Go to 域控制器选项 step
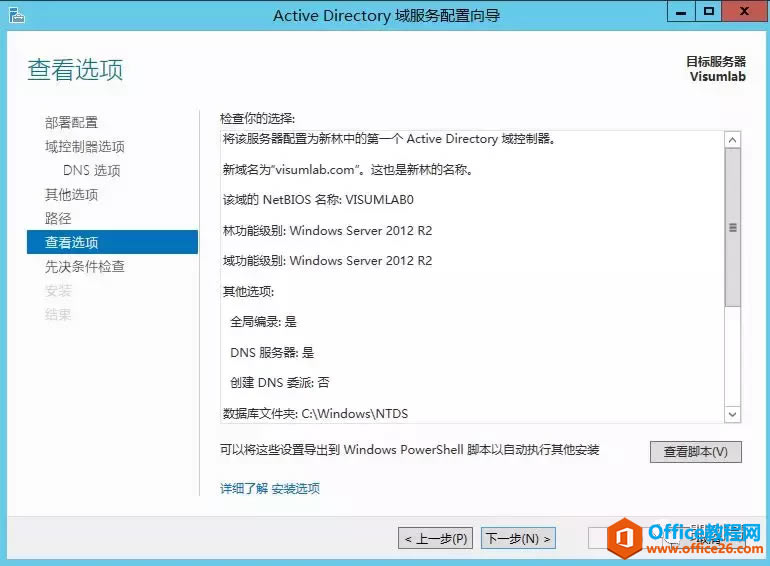Viewport: 770px width, 566px height. click(84, 146)
